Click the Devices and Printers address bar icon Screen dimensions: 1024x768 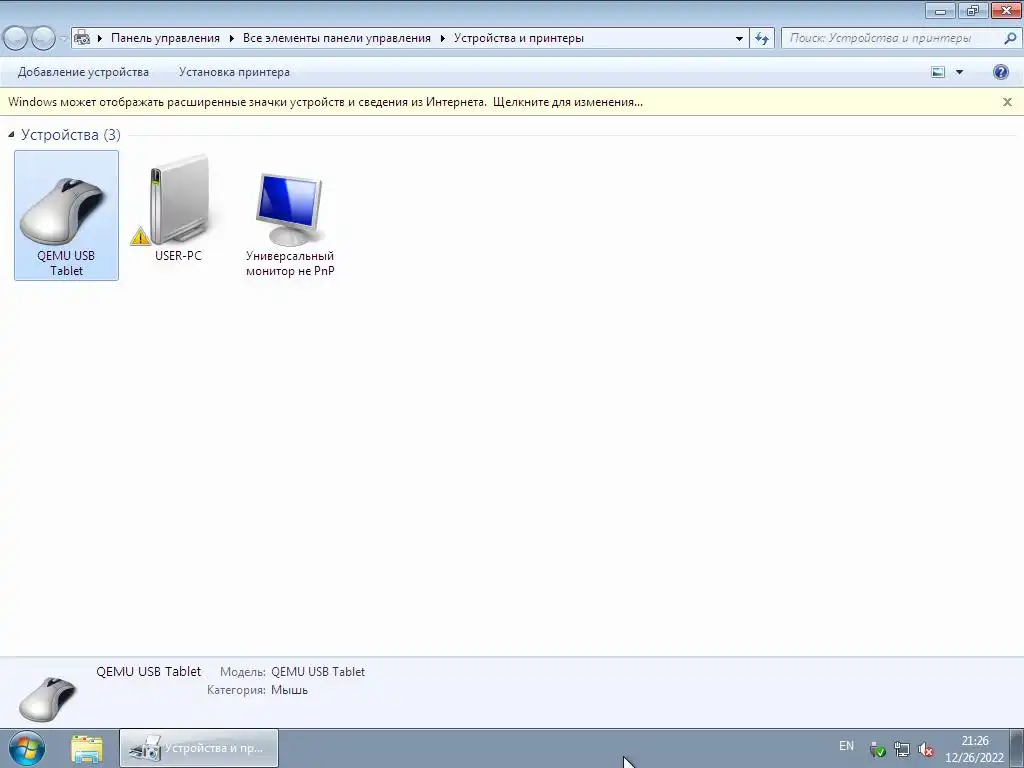point(82,38)
